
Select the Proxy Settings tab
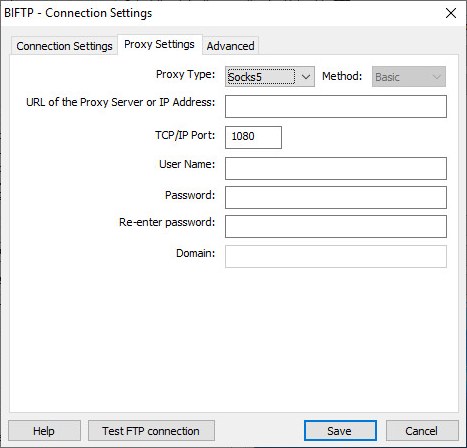coord(159,44)
